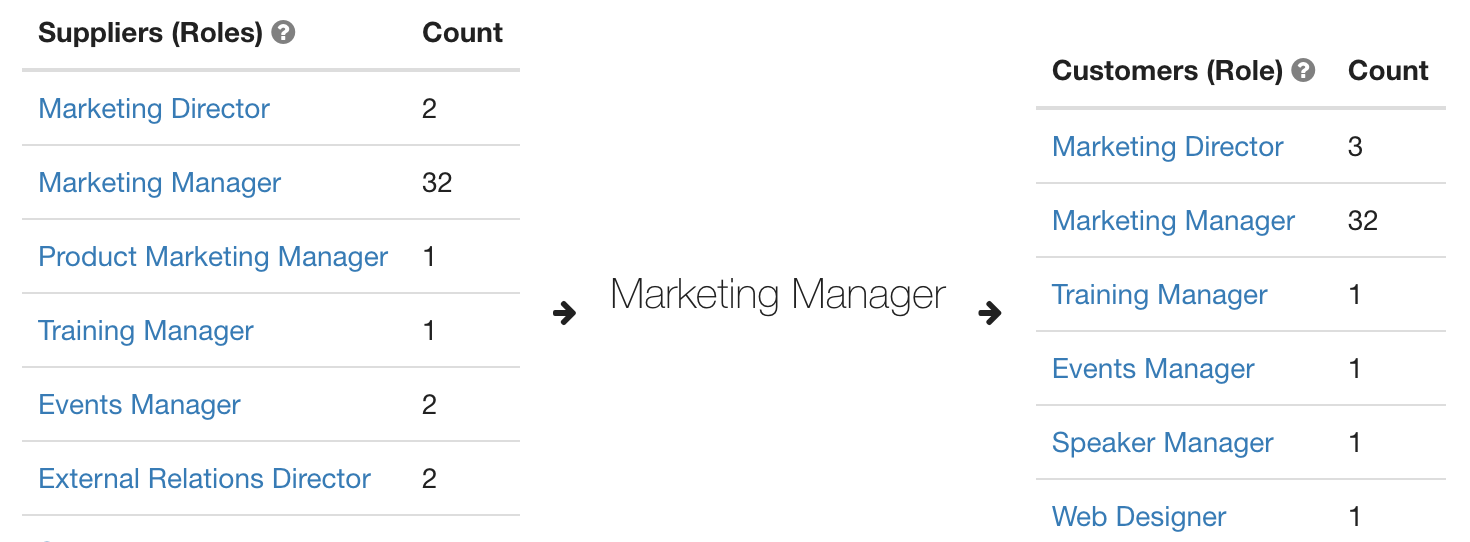Click the arrow left of Marketing Manager title

pos(565,314)
